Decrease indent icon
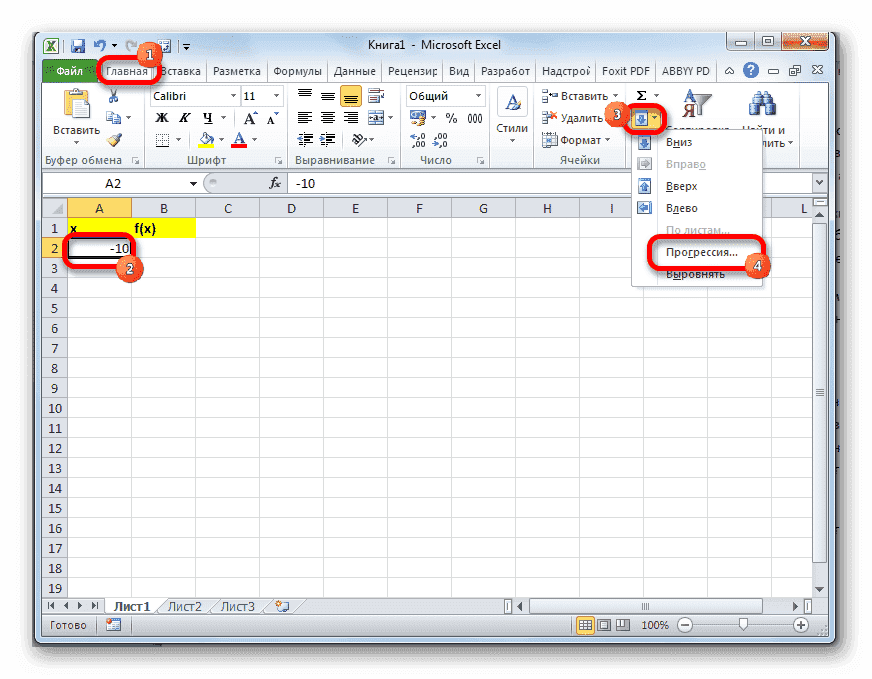Screen dimensions: 872x679 [x=305, y=140]
